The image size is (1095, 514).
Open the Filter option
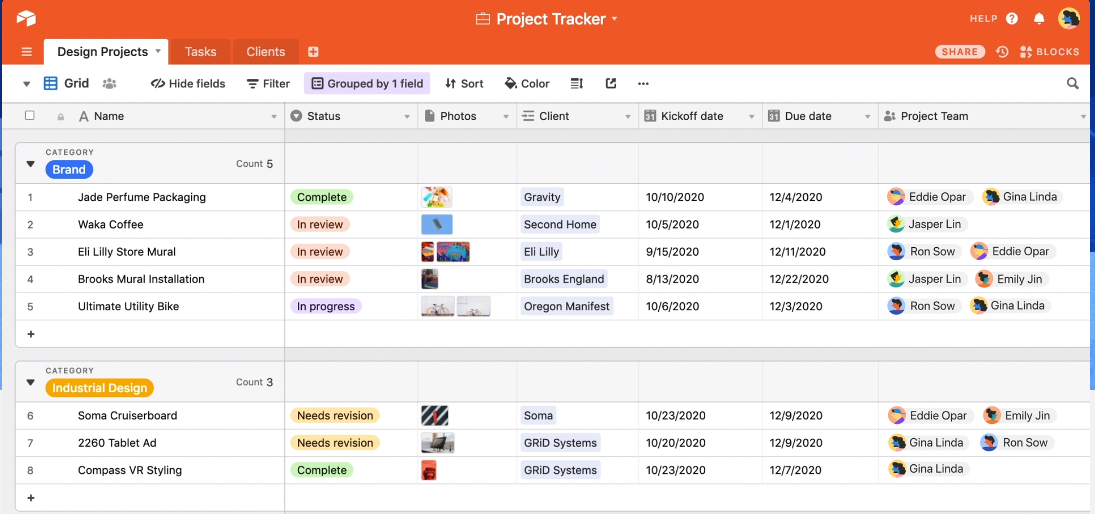(268, 84)
